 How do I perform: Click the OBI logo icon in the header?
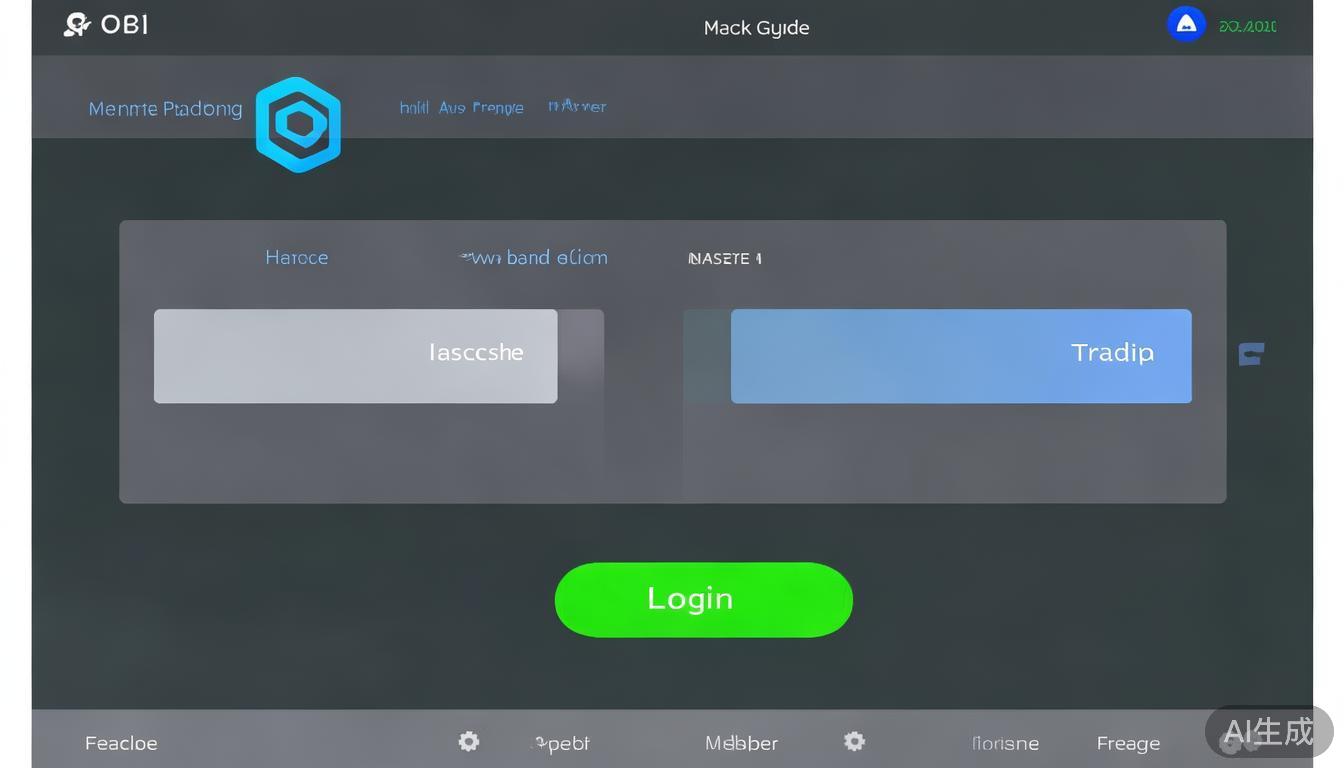[x=77, y=25]
